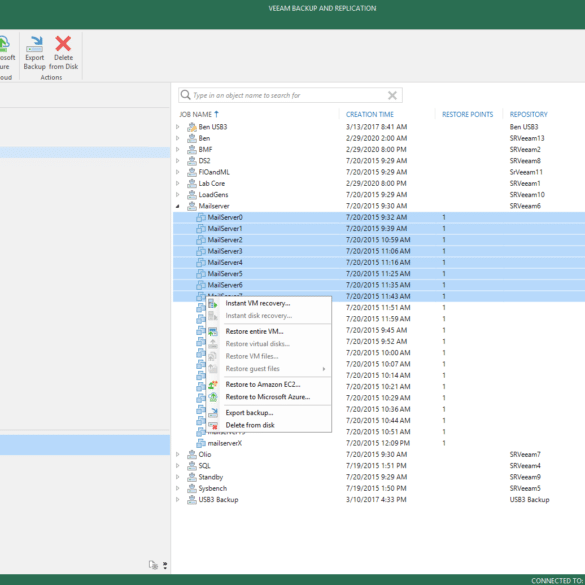Click the search magnifier icon
Viewport: 585px width, 585px height.
tap(185, 95)
